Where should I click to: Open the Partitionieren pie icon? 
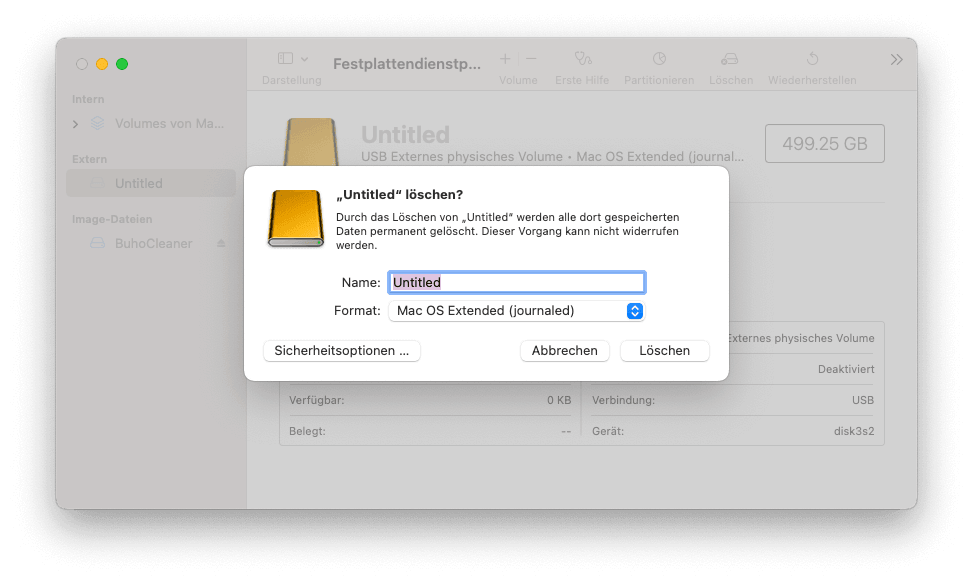coord(659,58)
